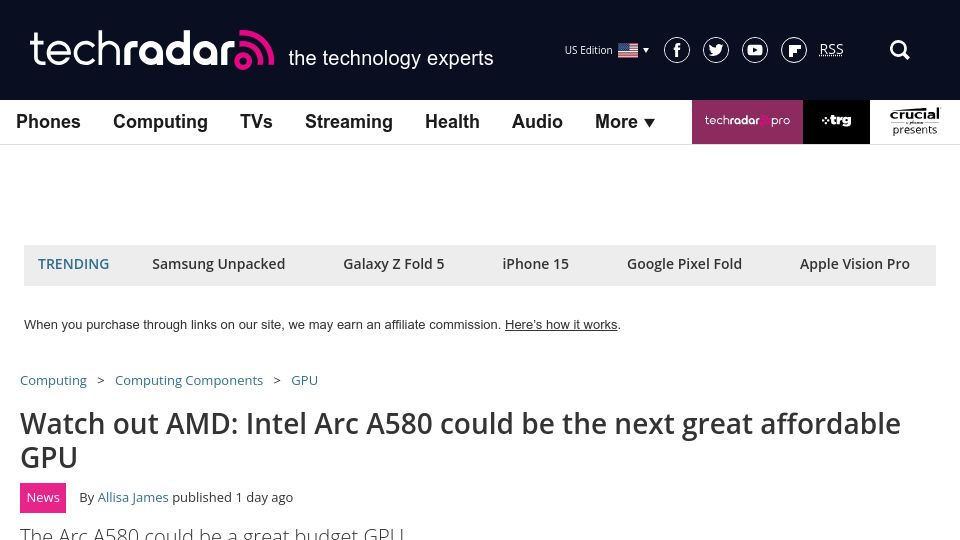This screenshot has height=540, width=960.
Task: Open the RSS feed link
Action: click(831, 50)
